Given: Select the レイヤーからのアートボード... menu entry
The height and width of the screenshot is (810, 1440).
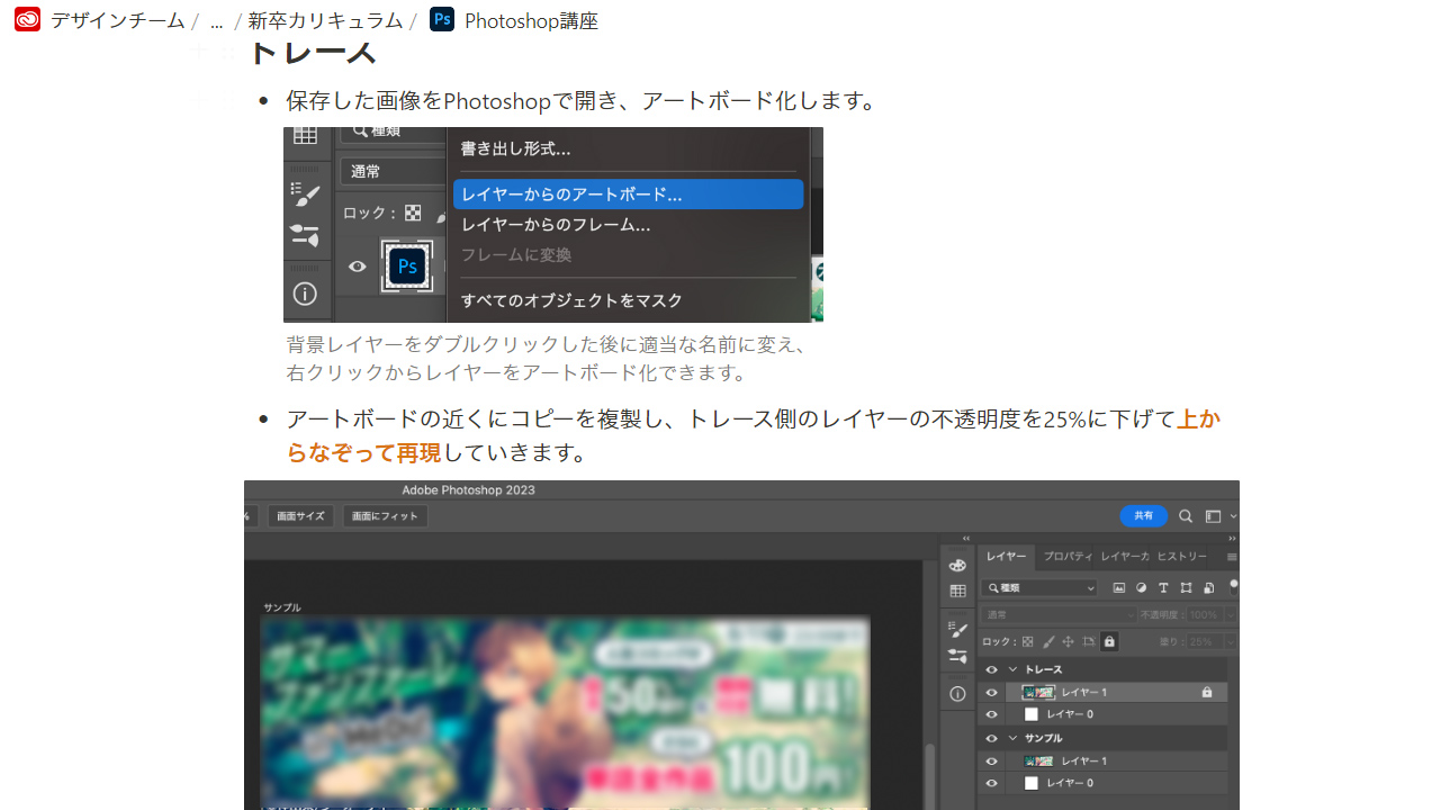Looking at the screenshot, I should point(628,195).
